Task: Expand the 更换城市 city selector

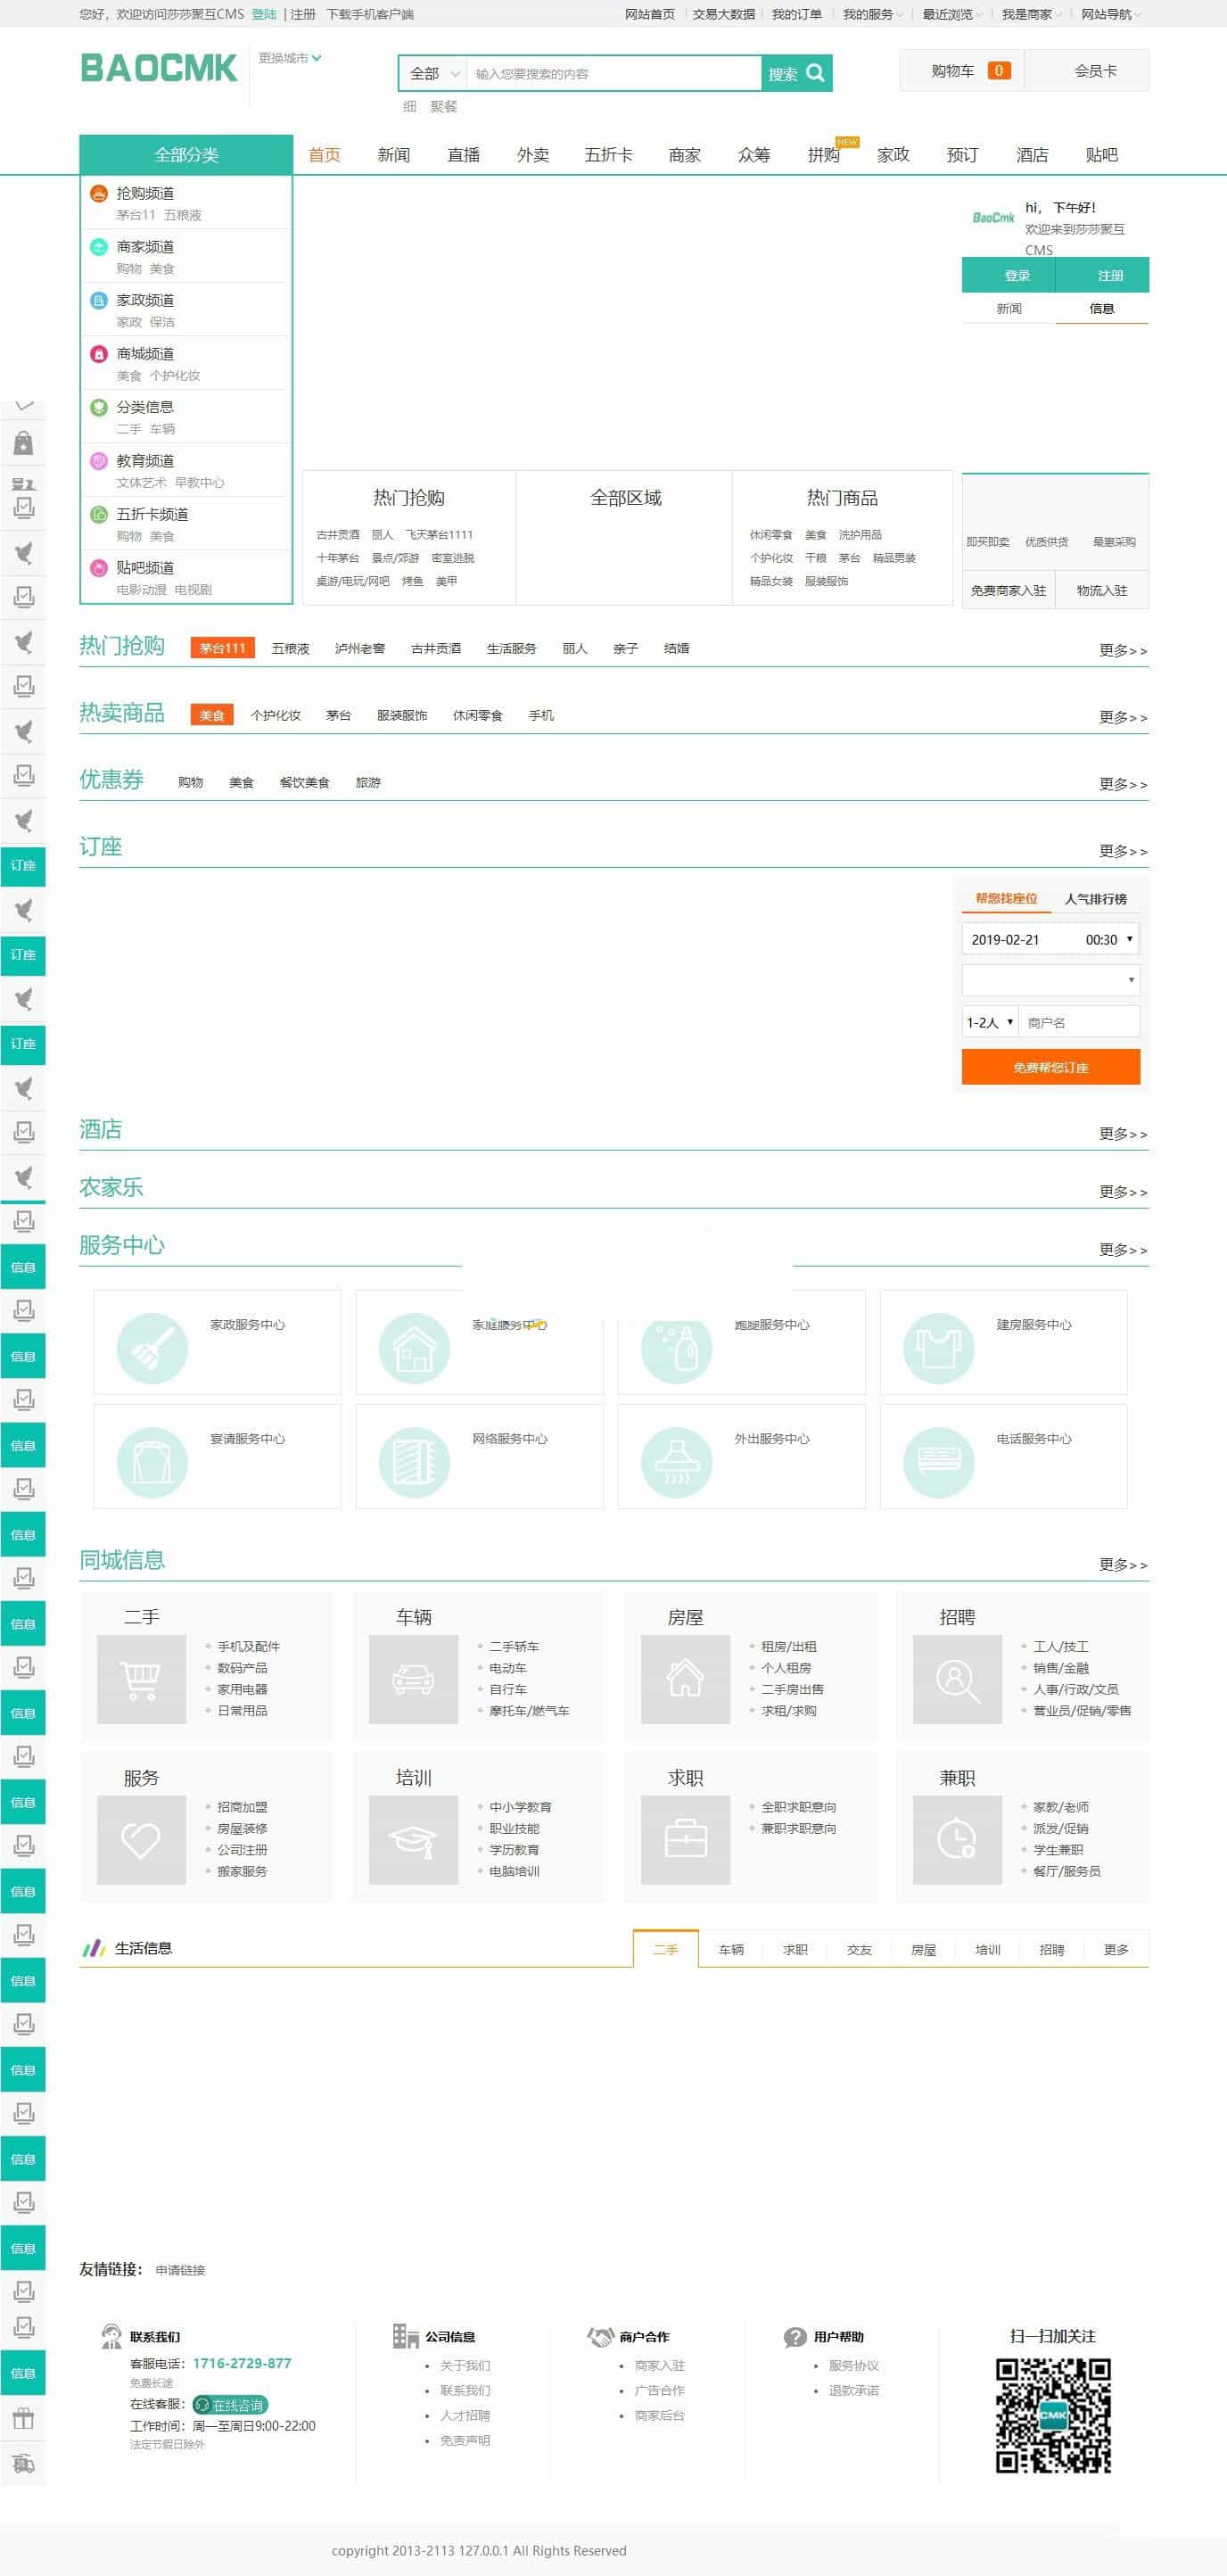Action: pos(290,58)
